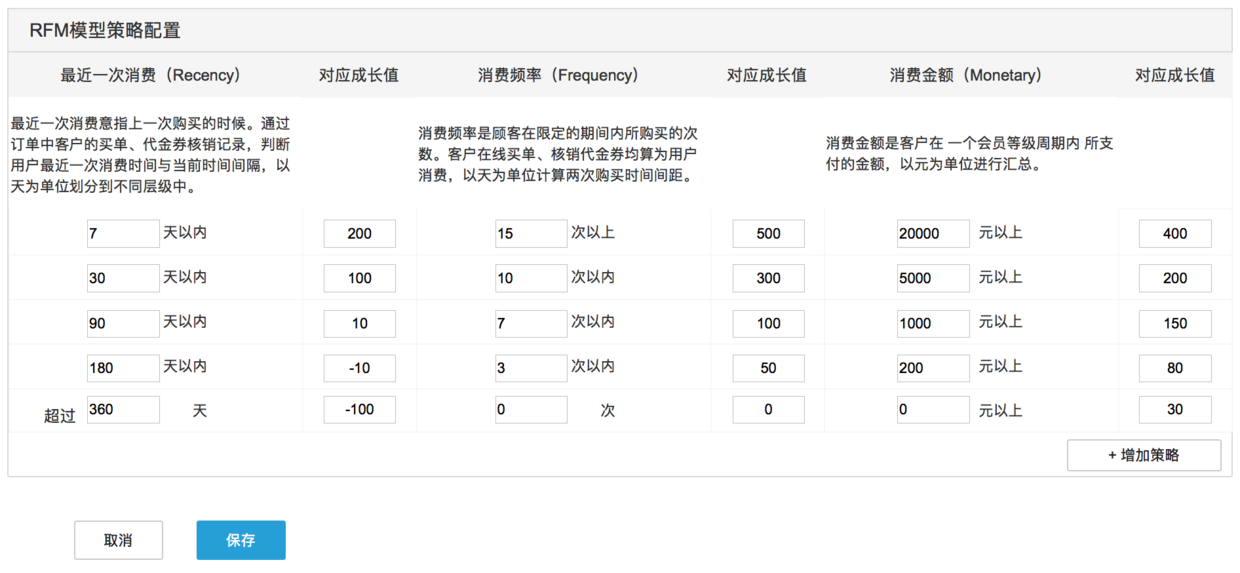
Task: Select the Frequency growth value field showing 300
Action: (x=768, y=279)
